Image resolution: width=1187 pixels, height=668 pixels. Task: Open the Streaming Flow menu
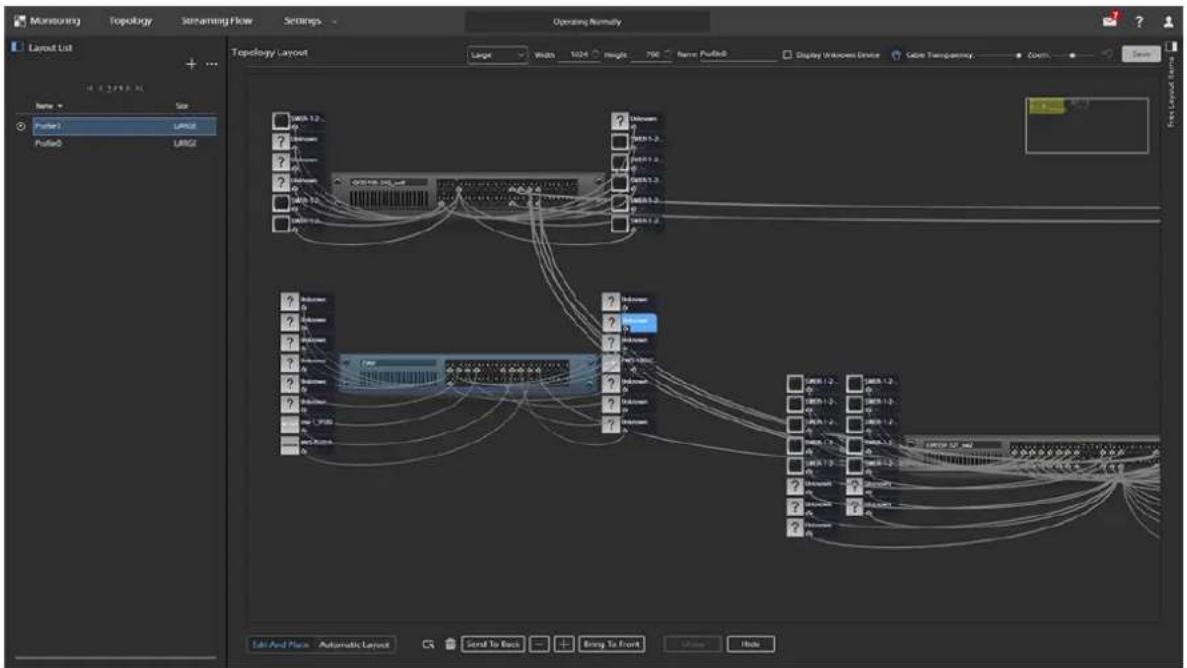pos(217,20)
